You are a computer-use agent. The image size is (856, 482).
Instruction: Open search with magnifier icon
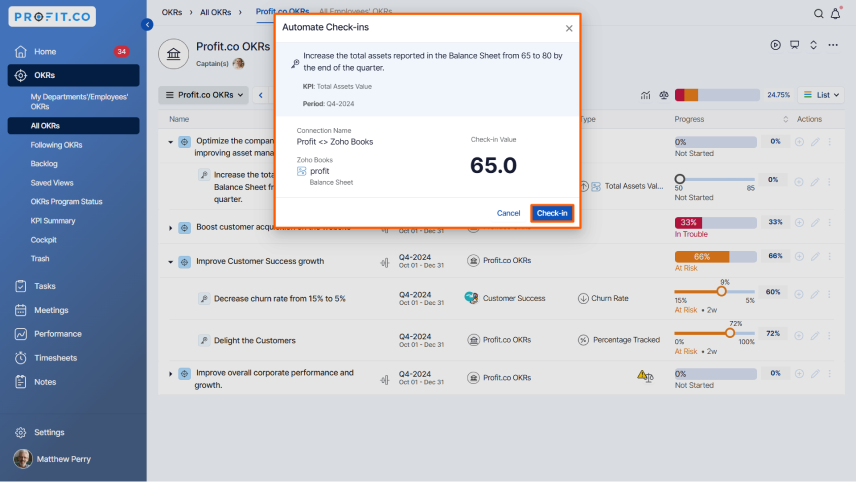point(818,14)
